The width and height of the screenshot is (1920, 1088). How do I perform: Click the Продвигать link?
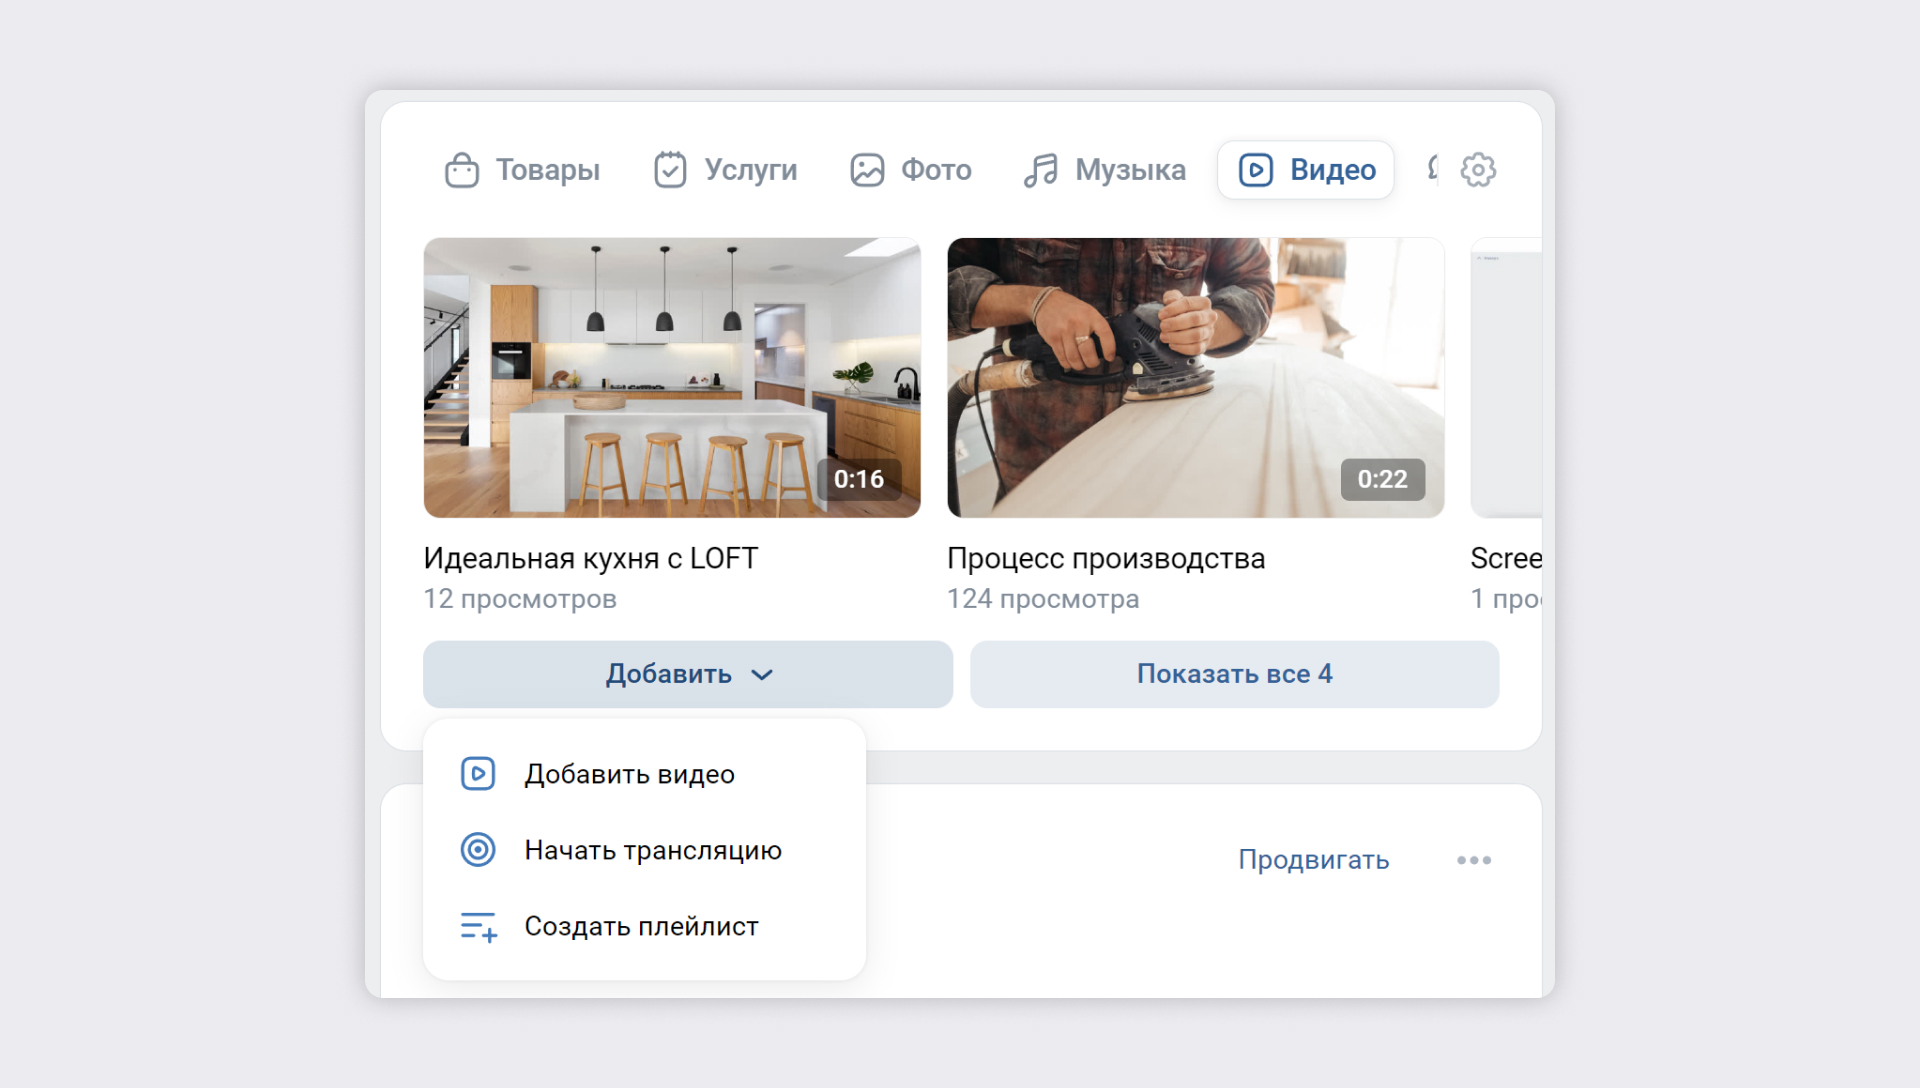(1314, 860)
